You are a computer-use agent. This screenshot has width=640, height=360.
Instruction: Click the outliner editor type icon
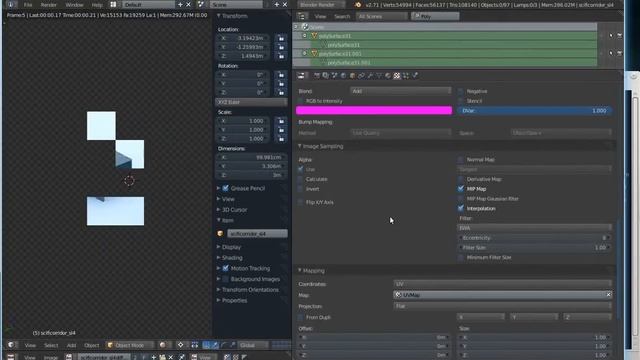coord(302,16)
